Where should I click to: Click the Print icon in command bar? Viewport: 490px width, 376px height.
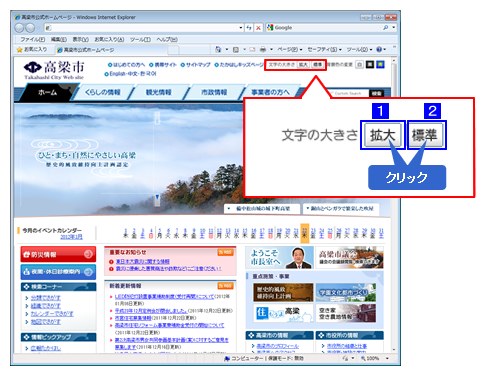point(263,50)
